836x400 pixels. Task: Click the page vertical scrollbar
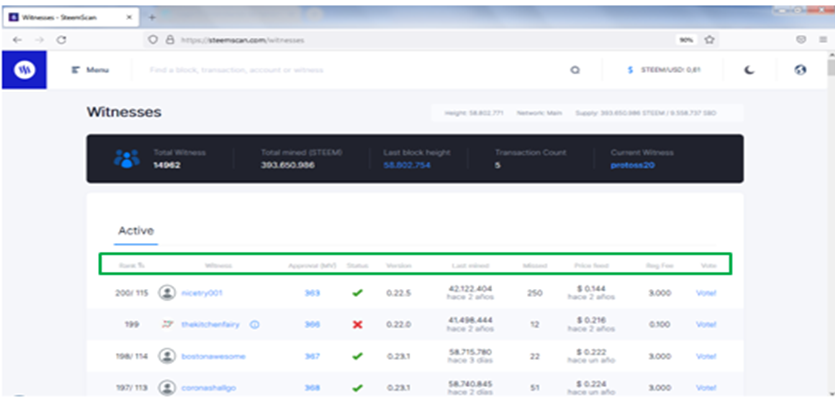830,224
